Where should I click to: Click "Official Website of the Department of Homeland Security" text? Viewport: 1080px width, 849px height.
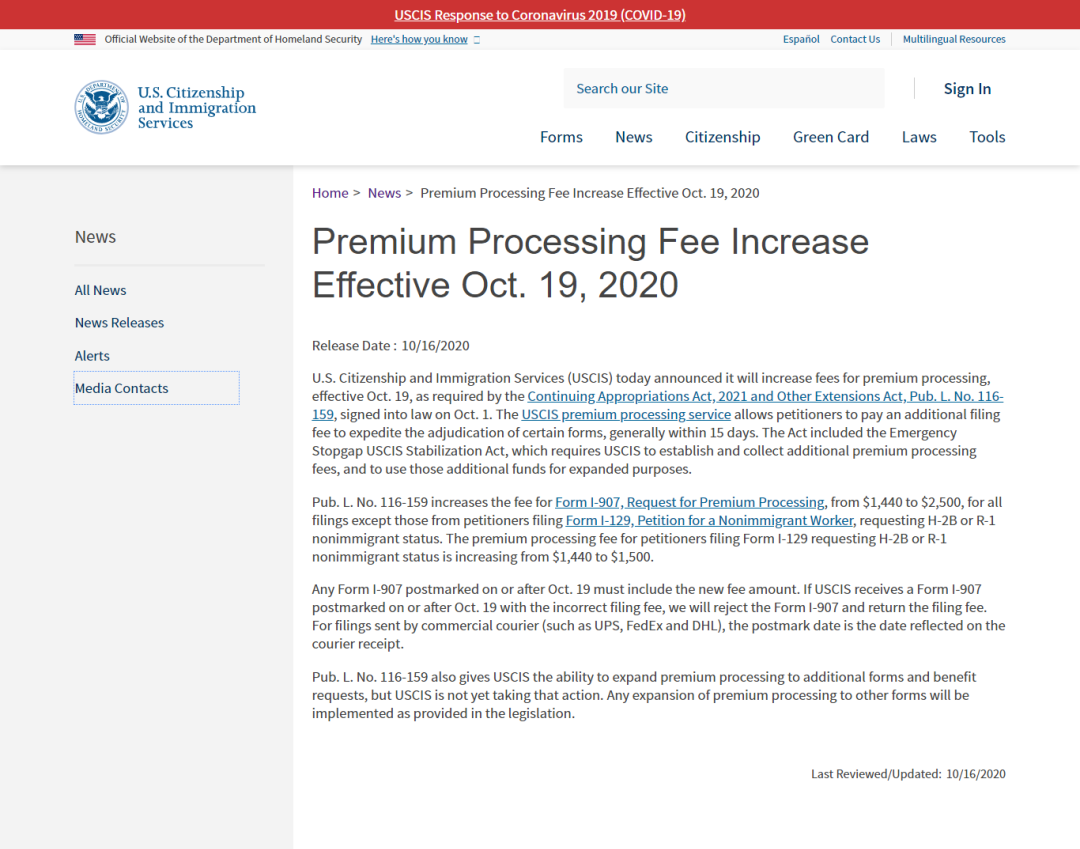coord(233,39)
